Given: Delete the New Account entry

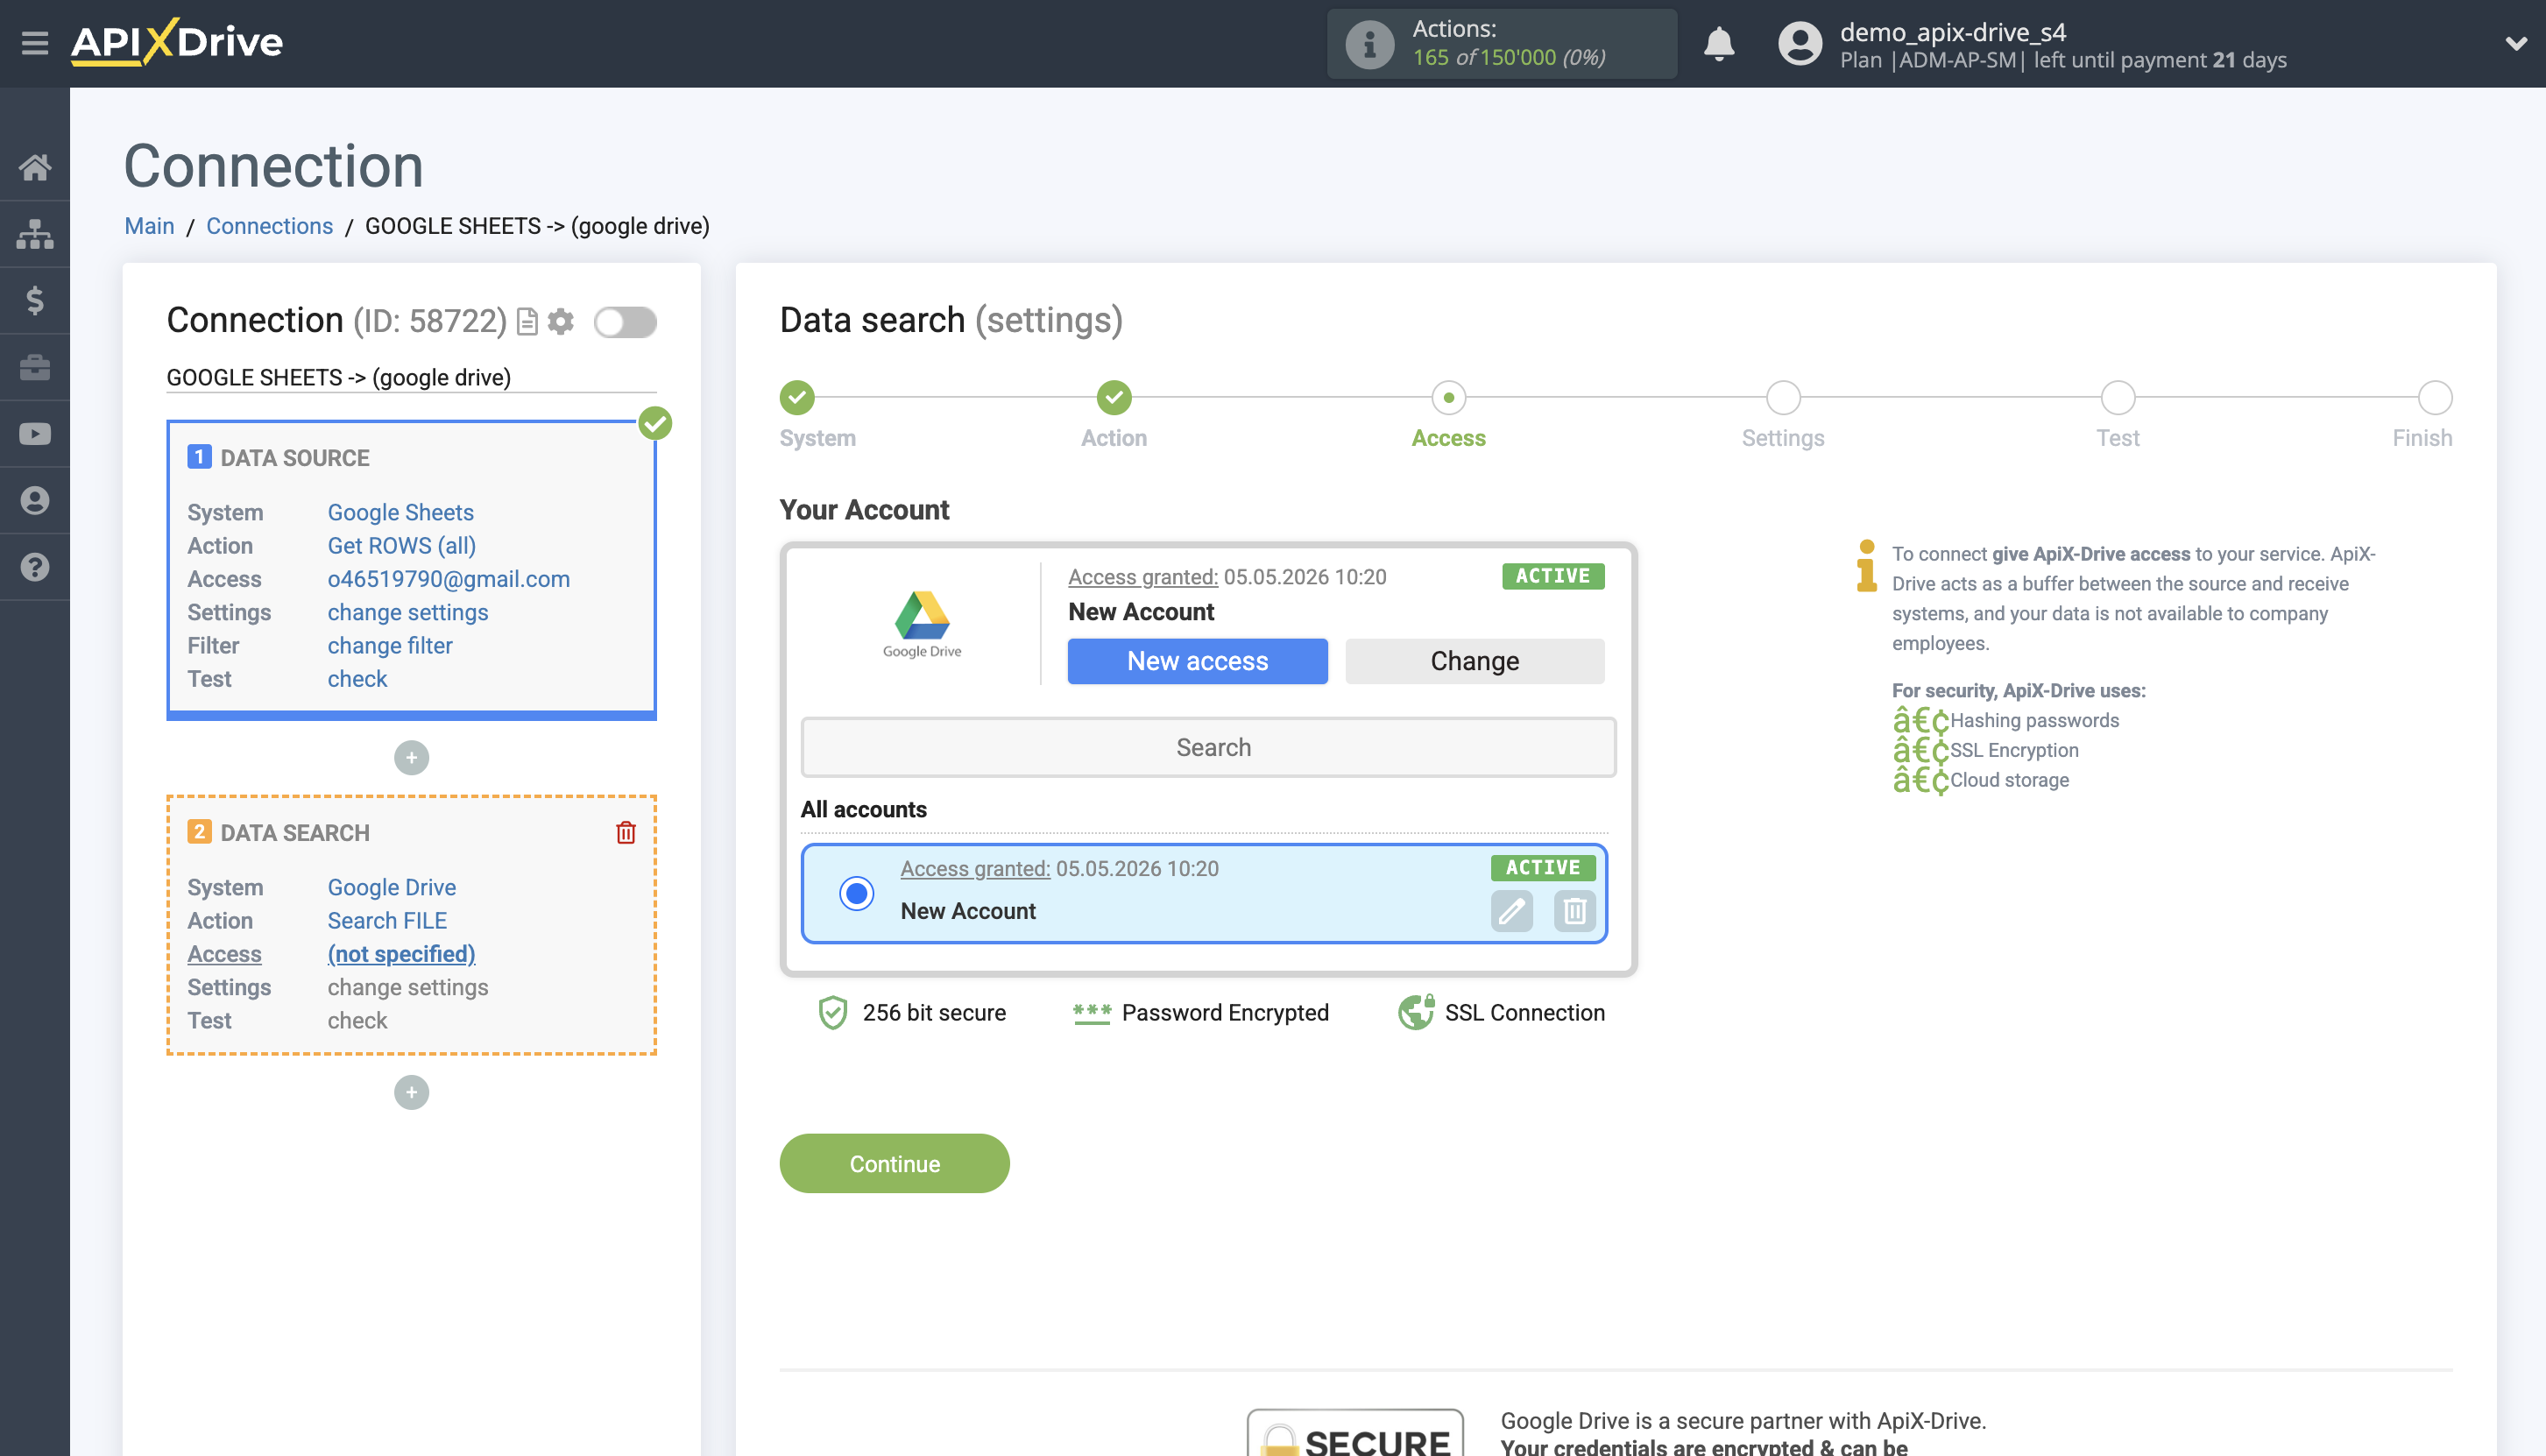Looking at the screenshot, I should pyautogui.click(x=1575, y=911).
